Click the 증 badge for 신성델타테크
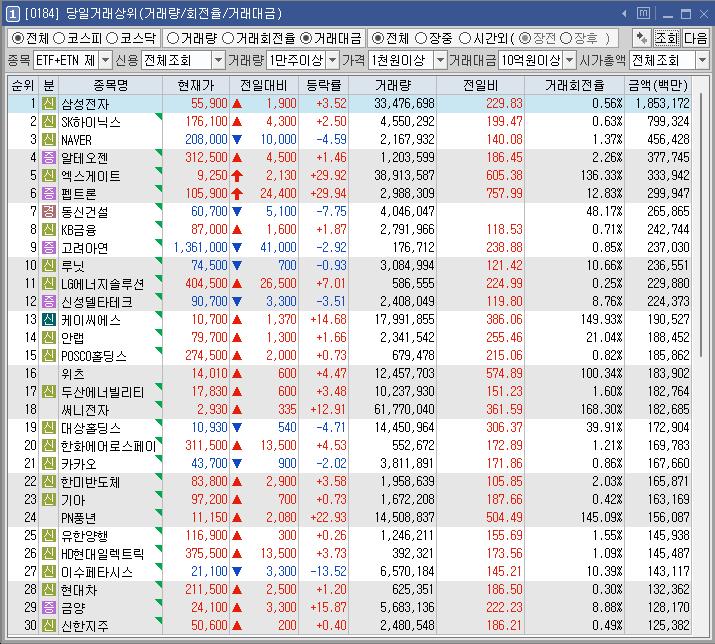 coord(49,301)
